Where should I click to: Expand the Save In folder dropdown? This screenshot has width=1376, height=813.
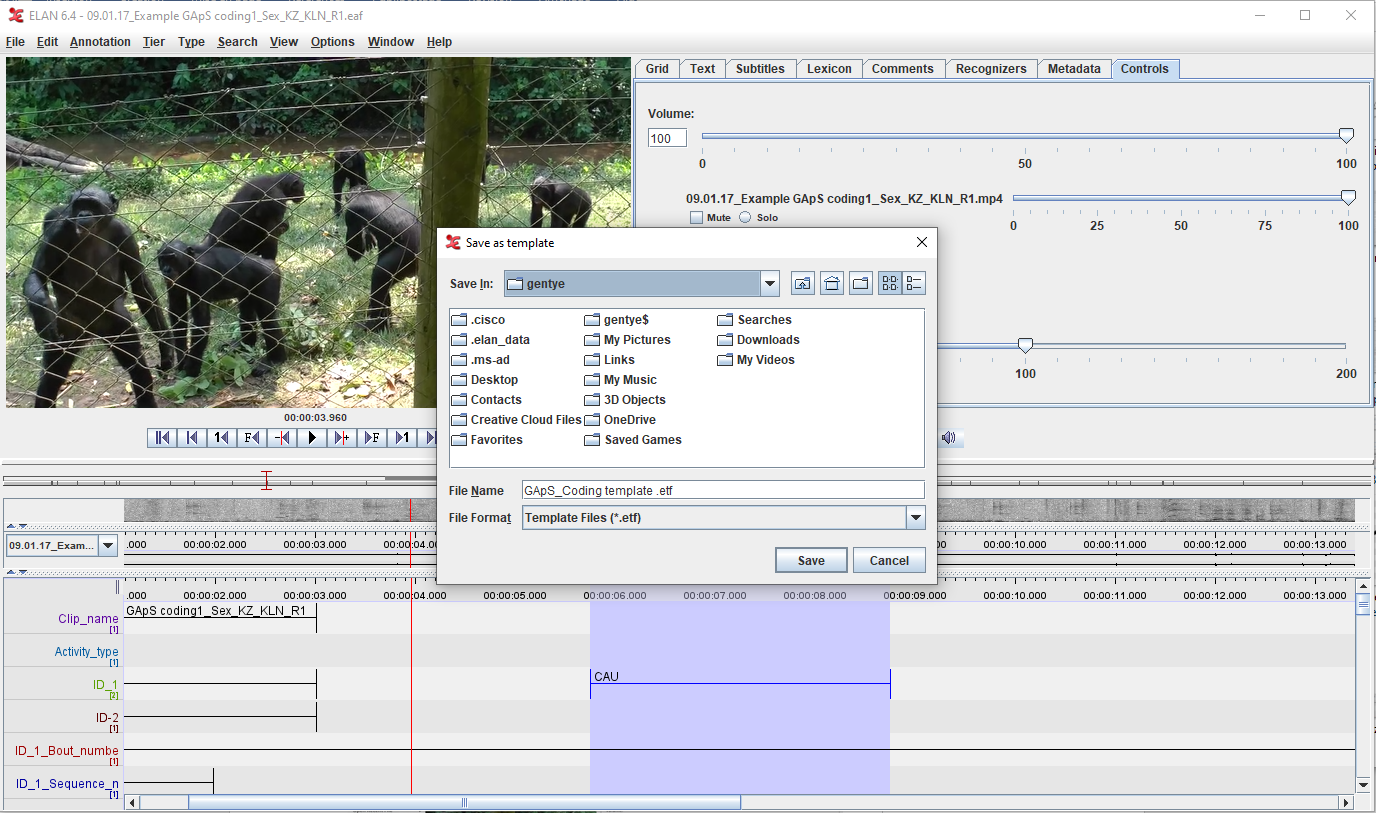769,284
